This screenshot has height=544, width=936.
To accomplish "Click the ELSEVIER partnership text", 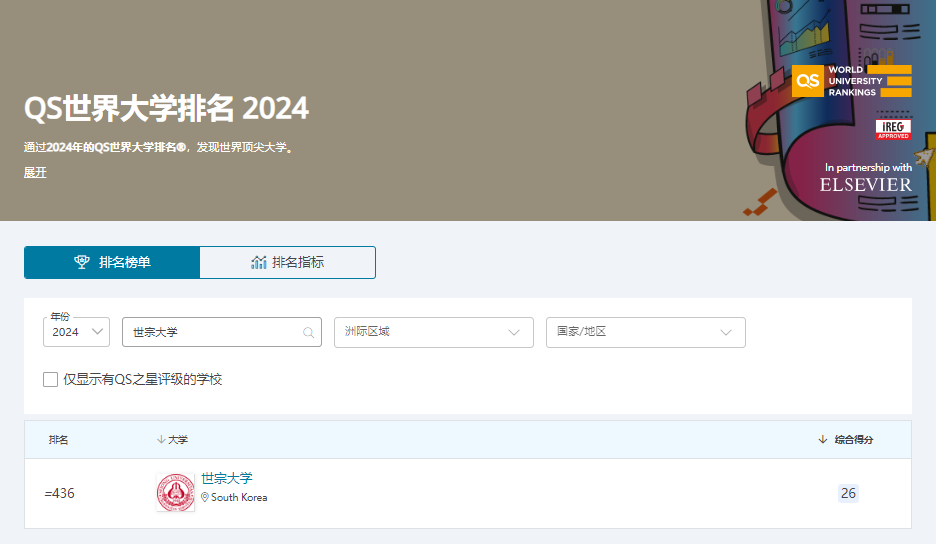I will pos(866,185).
